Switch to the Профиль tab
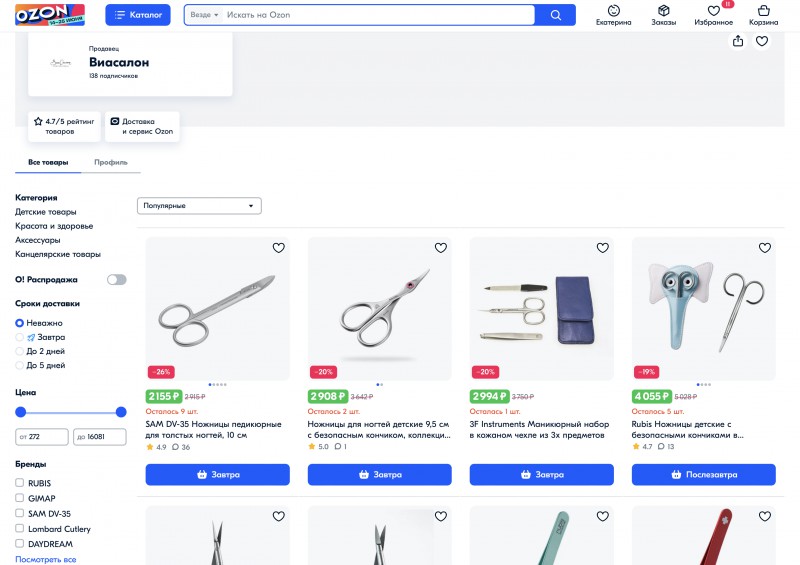 [111, 162]
